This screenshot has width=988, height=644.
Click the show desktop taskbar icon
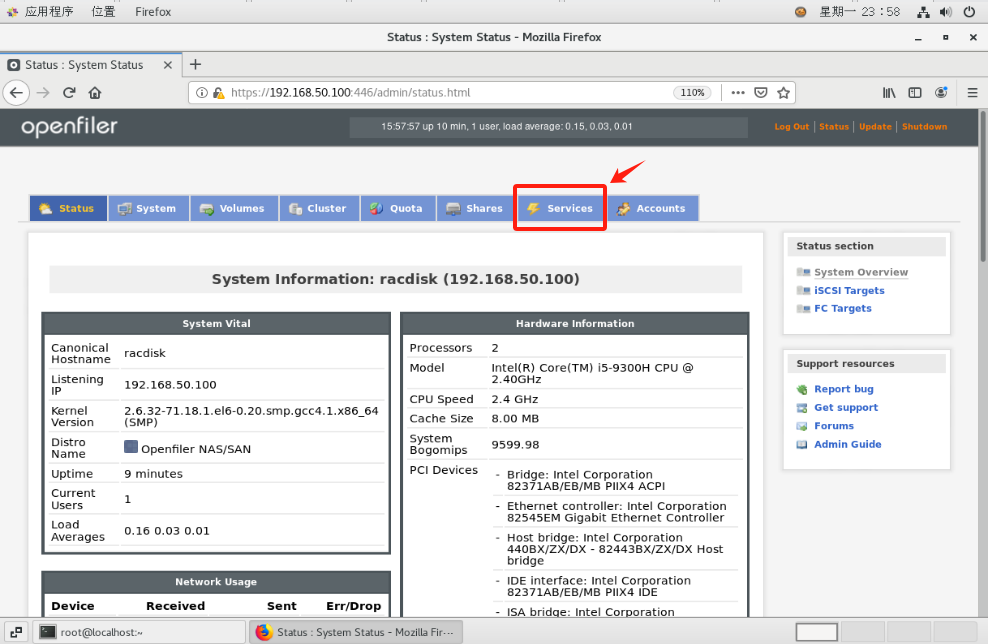[x=17, y=632]
